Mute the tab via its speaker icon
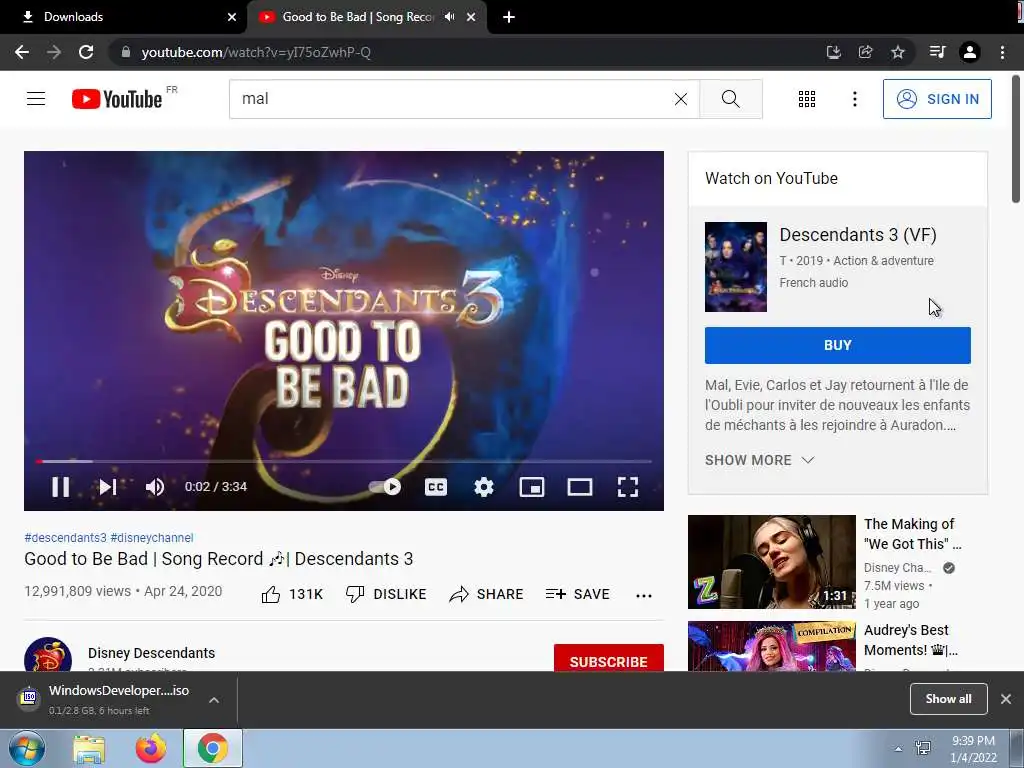 click(449, 17)
